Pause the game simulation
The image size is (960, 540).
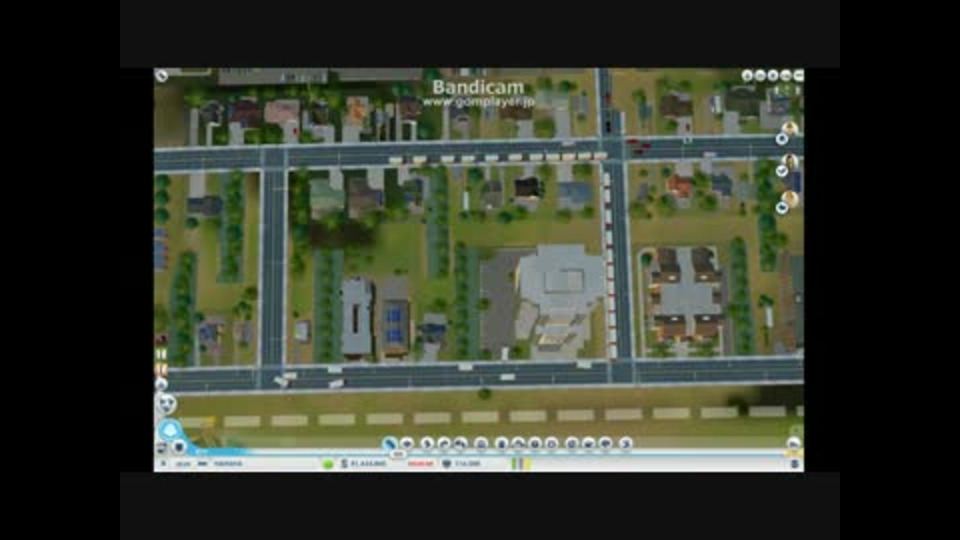pyautogui.click(x=161, y=354)
